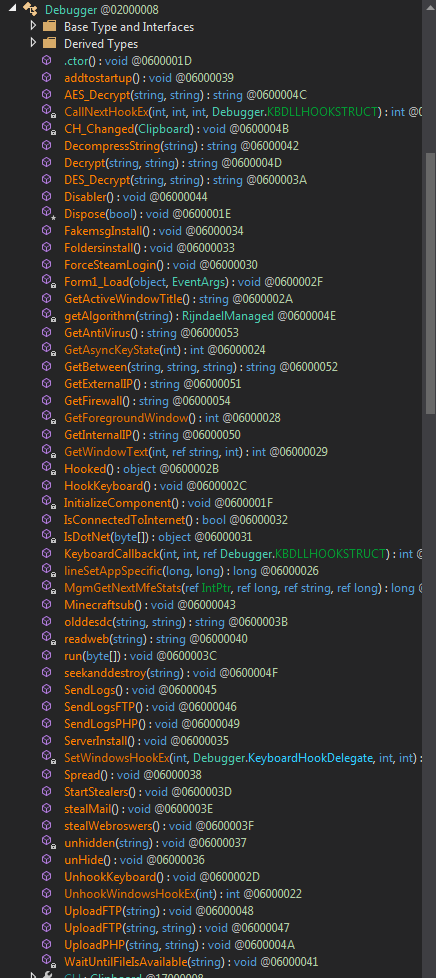Select GetBetween method entry
This screenshot has height=978, width=436.
201,367
